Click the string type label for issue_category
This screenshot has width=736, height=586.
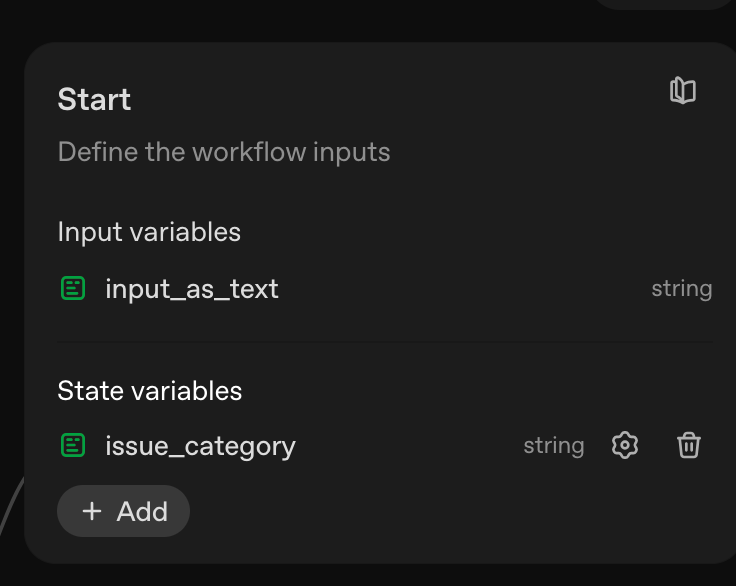coord(553,446)
